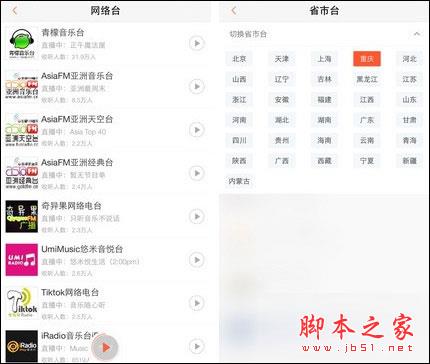Tap the floating orange play button

(x=105, y=347)
